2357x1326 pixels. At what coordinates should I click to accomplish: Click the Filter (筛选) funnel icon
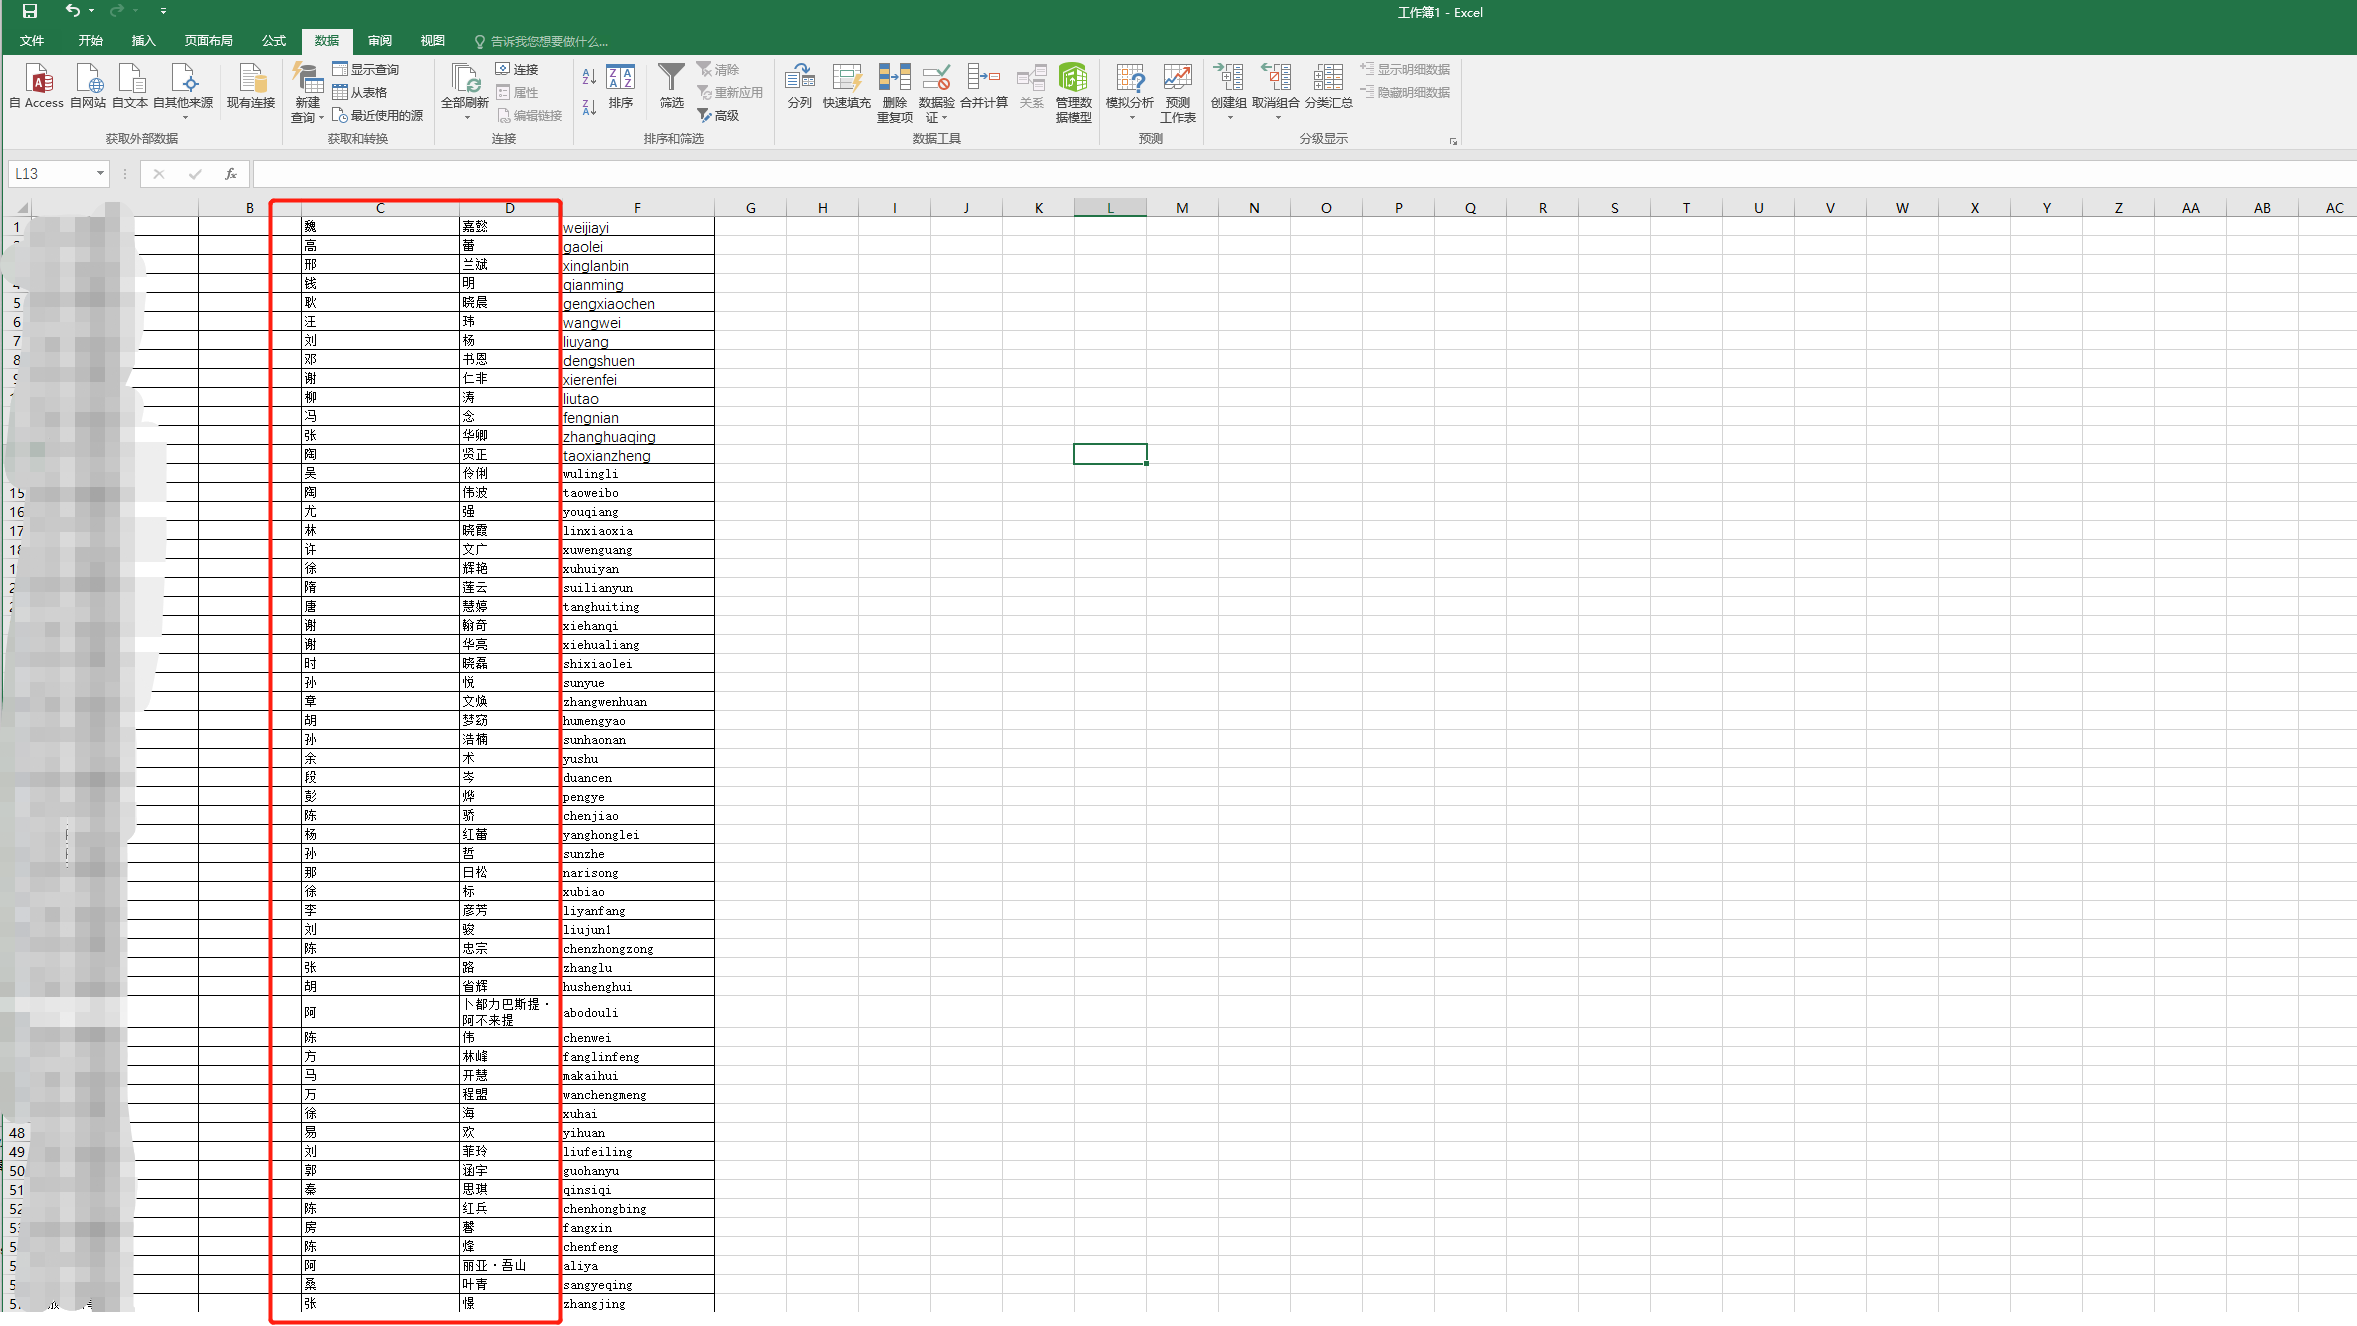coord(671,78)
